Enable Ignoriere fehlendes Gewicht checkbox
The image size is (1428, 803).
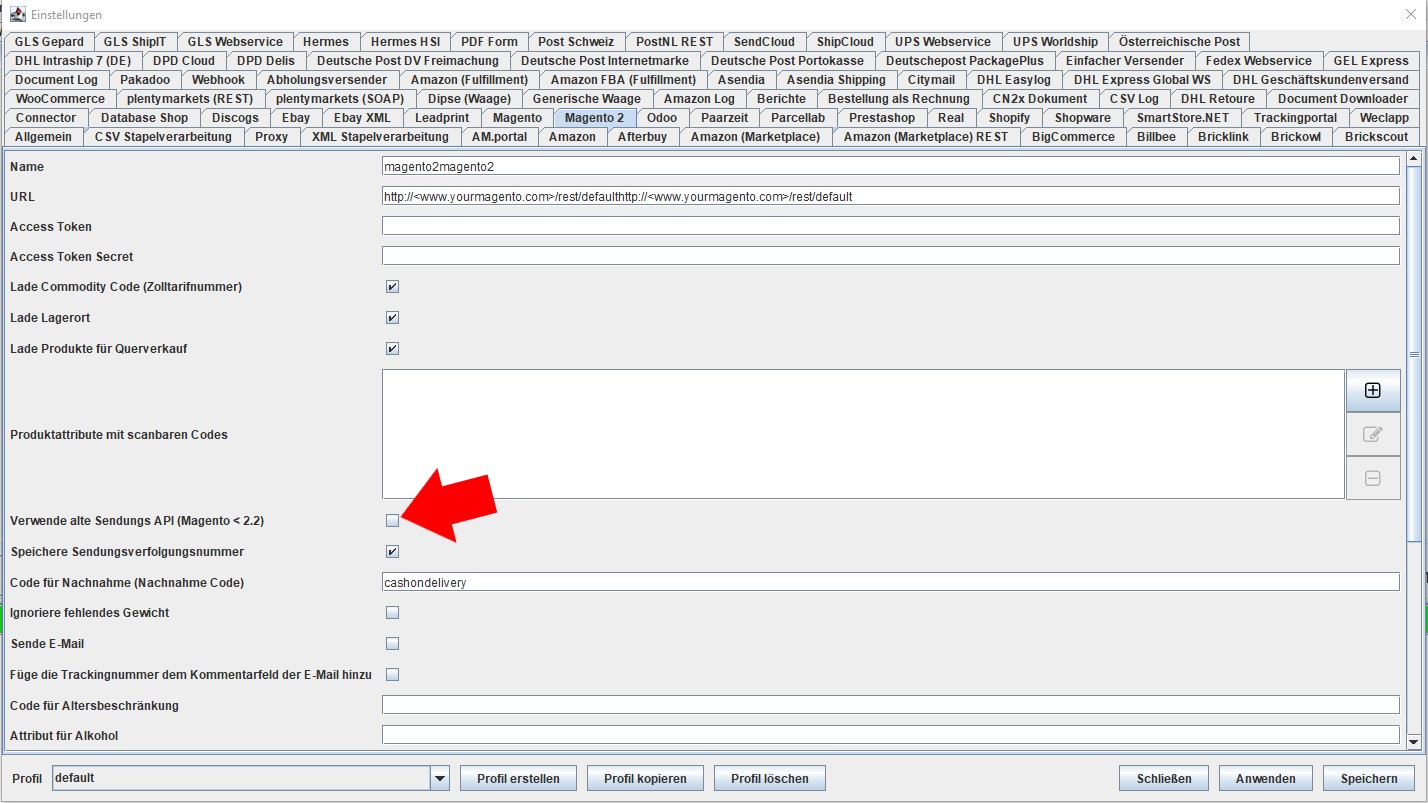click(x=392, y=613)
